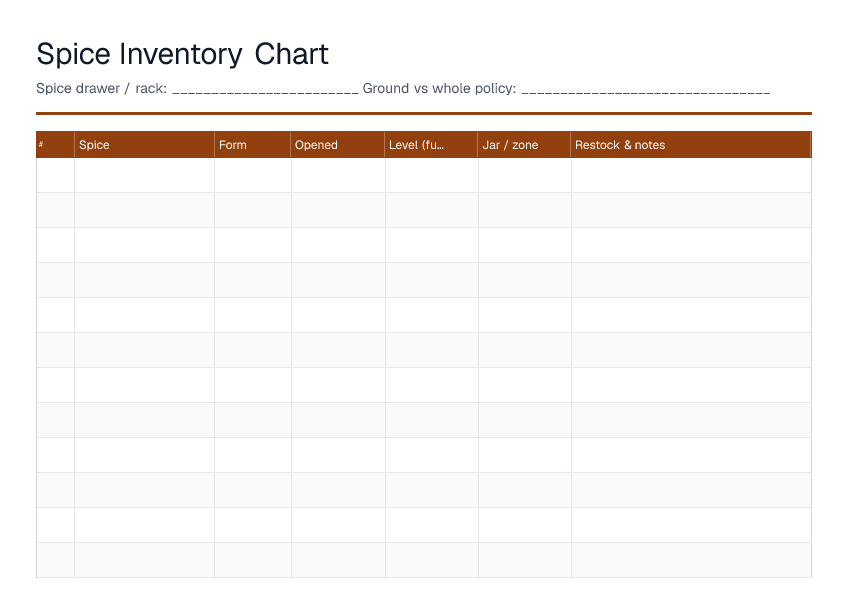Viewport: 848px width, 600px height.
Task: Select the 'Jar / zone' column header
Action: (x=525, y=144)
